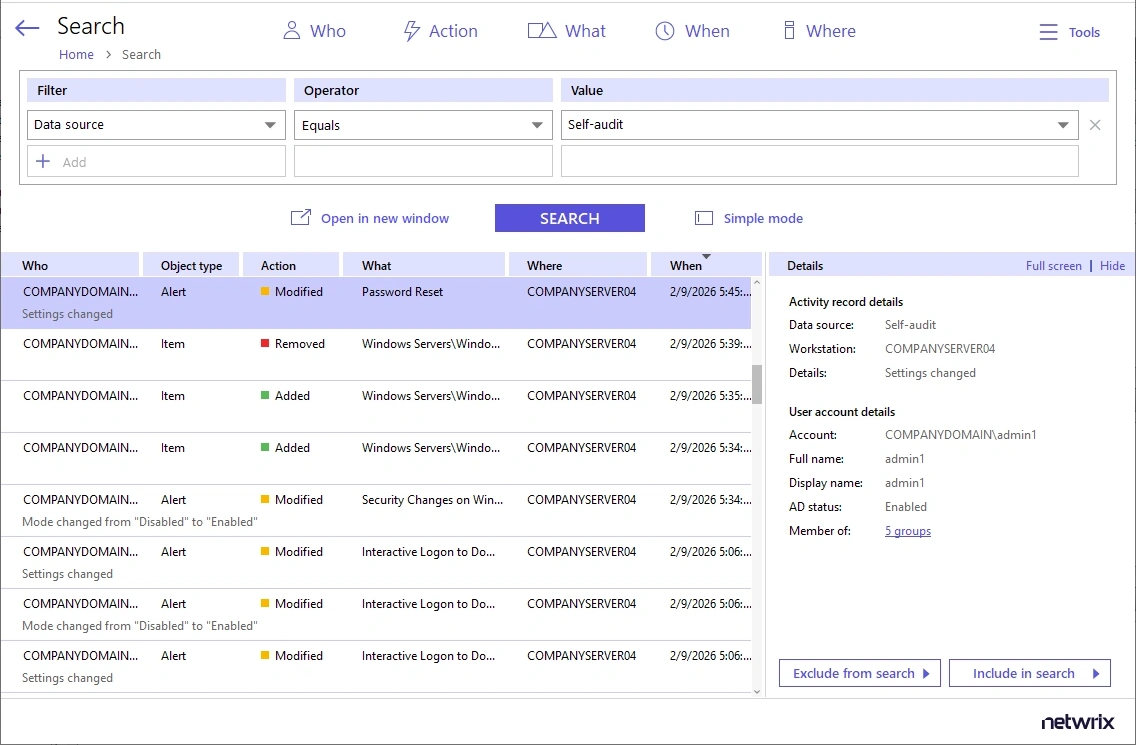Click Exclude from search button
Screen dimensions: 1136x745
[x=859, y=673]
